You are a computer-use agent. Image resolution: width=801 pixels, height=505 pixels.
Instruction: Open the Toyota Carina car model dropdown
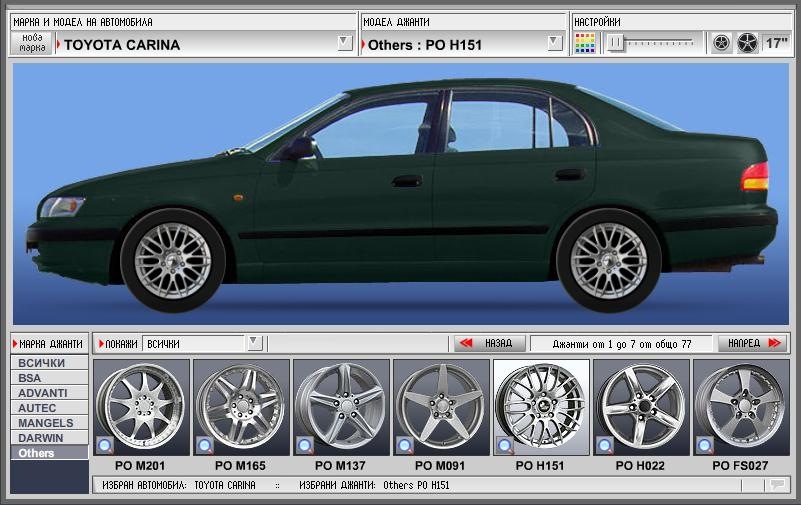click(345, 43)
